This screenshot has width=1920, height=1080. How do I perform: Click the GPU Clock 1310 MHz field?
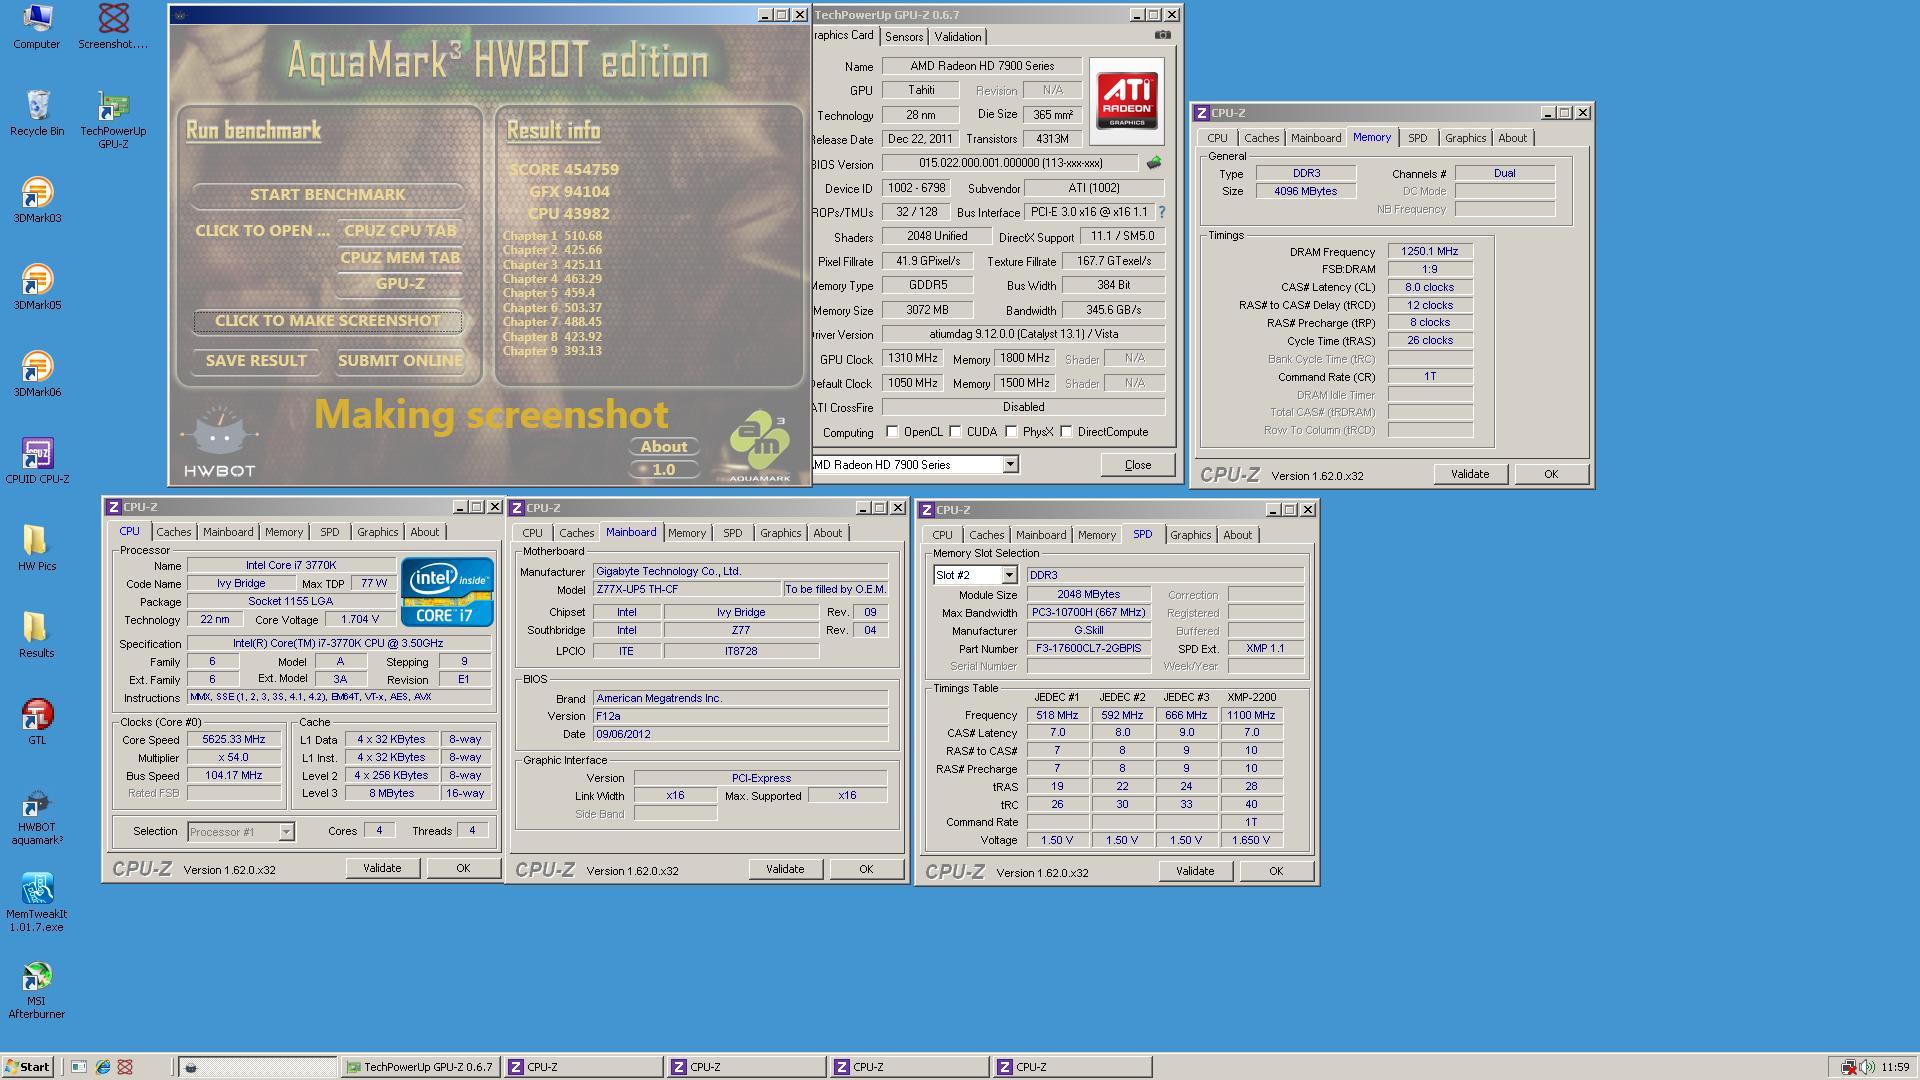tap(912, 359)
